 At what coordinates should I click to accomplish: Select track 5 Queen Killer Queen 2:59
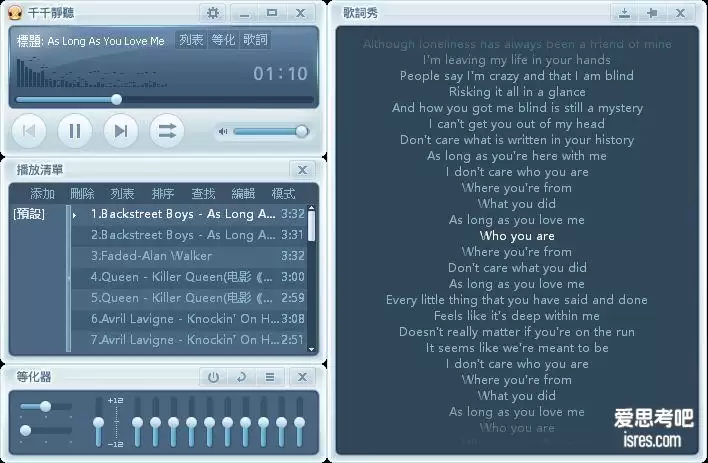[x=189, y=298]
